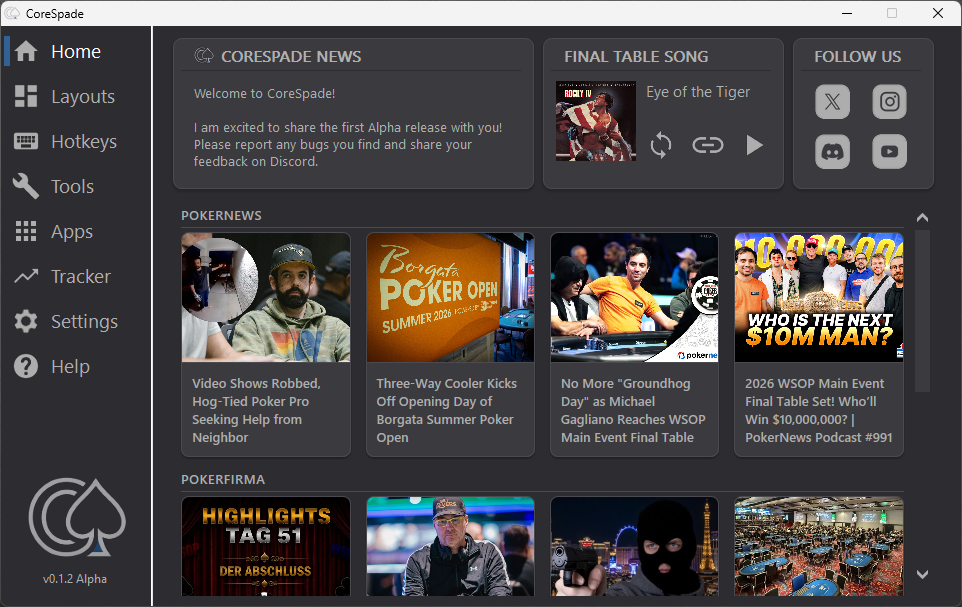The width and height of the screenshot is (962, 607).
Task: Open the Michael Gagliano WSOP article
Action: [x=634, y=344]
